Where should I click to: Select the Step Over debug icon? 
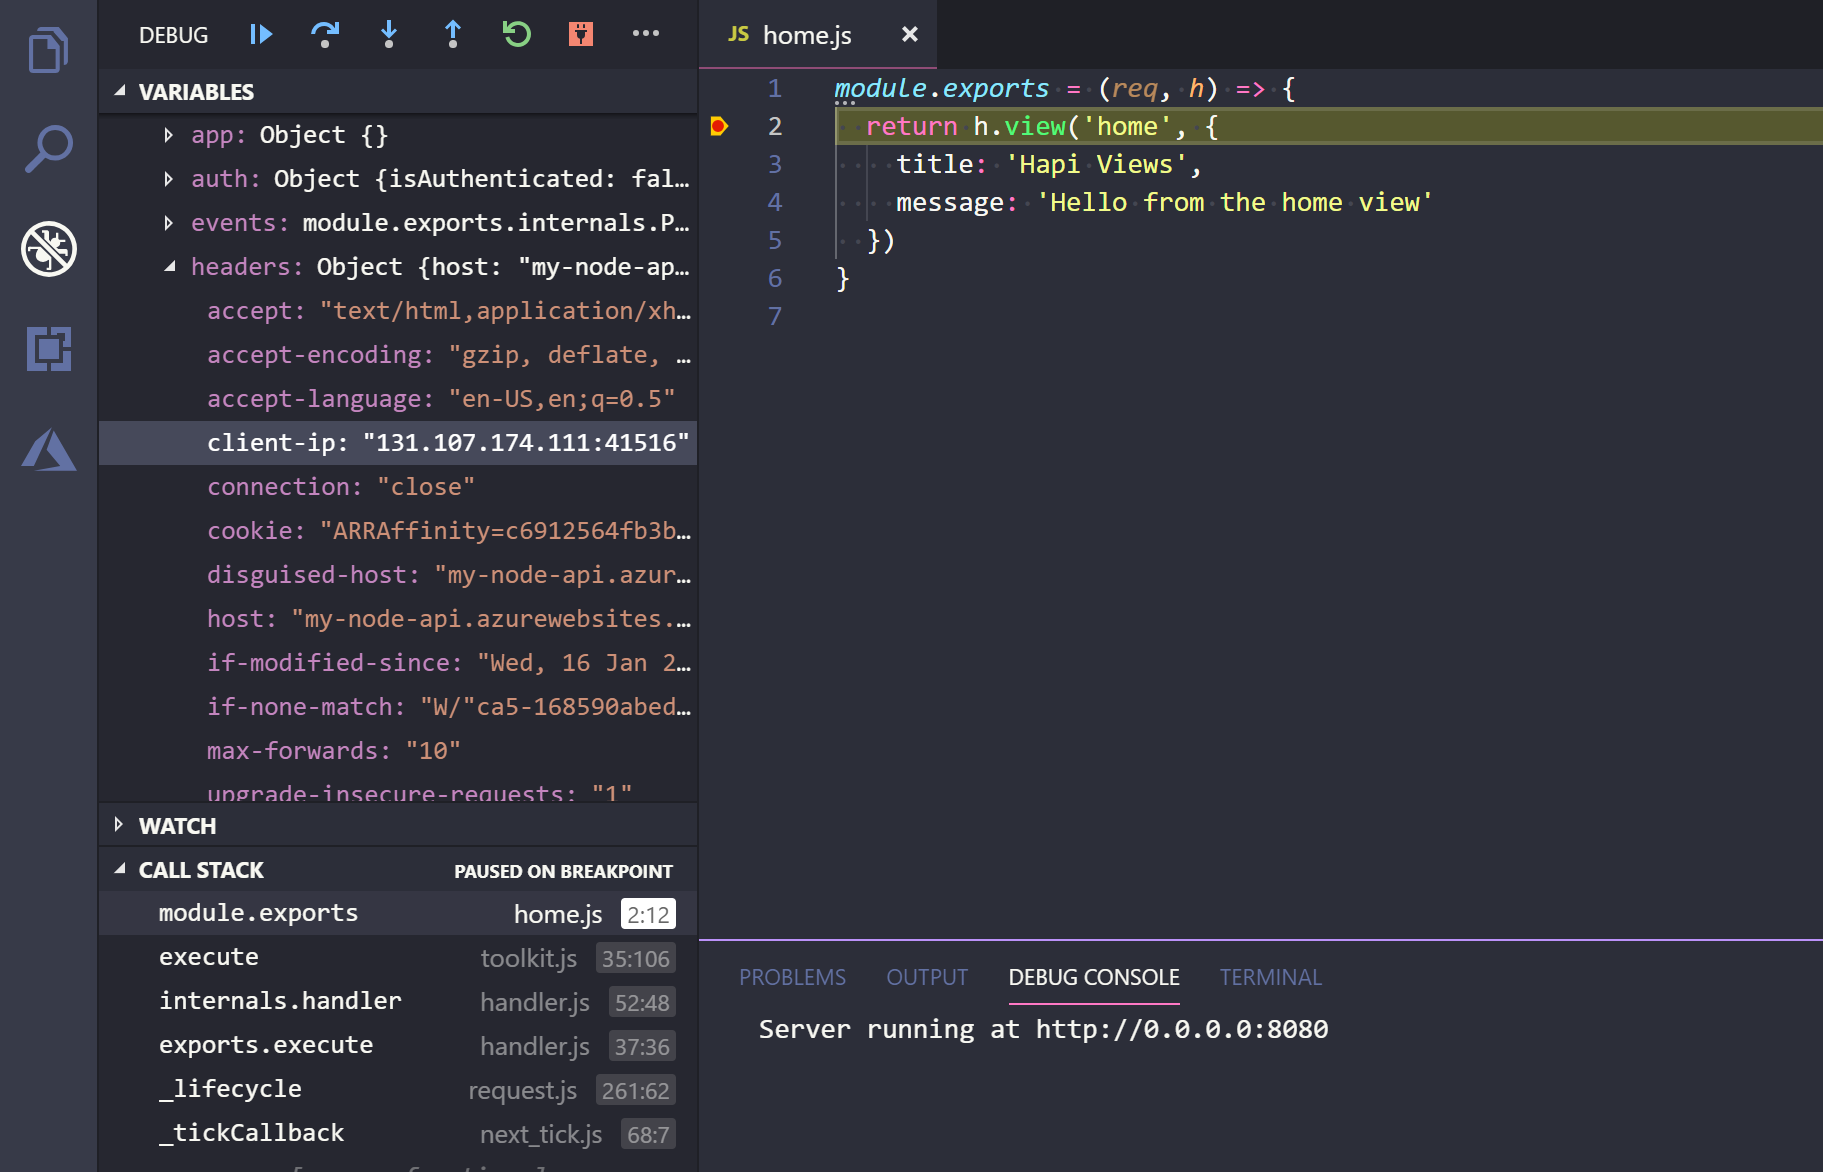324,34
